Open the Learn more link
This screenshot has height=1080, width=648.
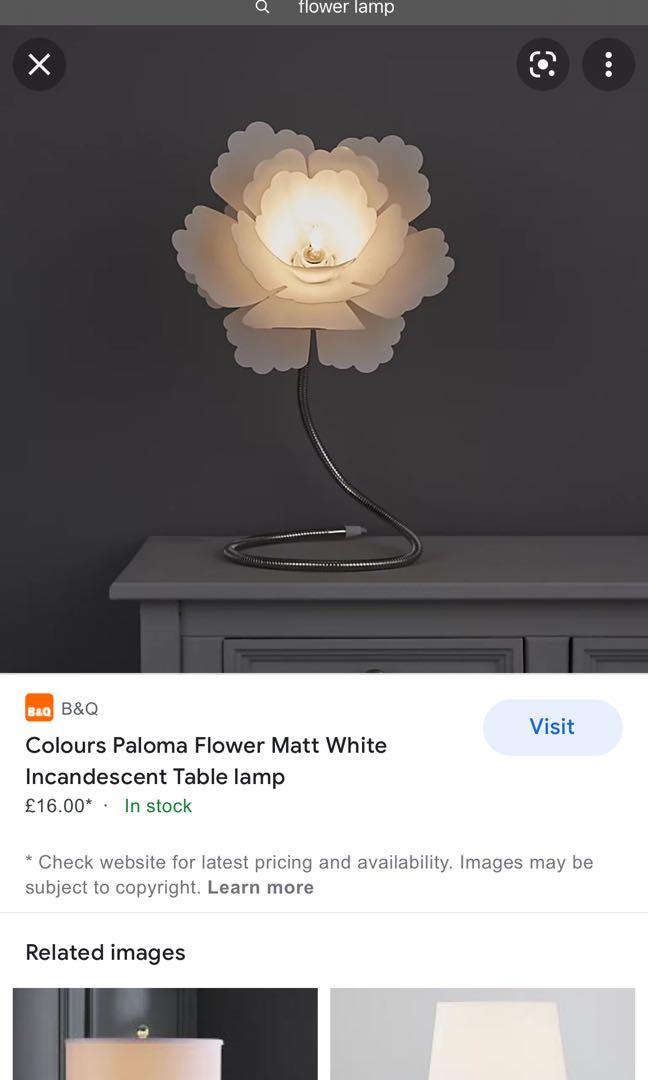click(x=260, y=887)
